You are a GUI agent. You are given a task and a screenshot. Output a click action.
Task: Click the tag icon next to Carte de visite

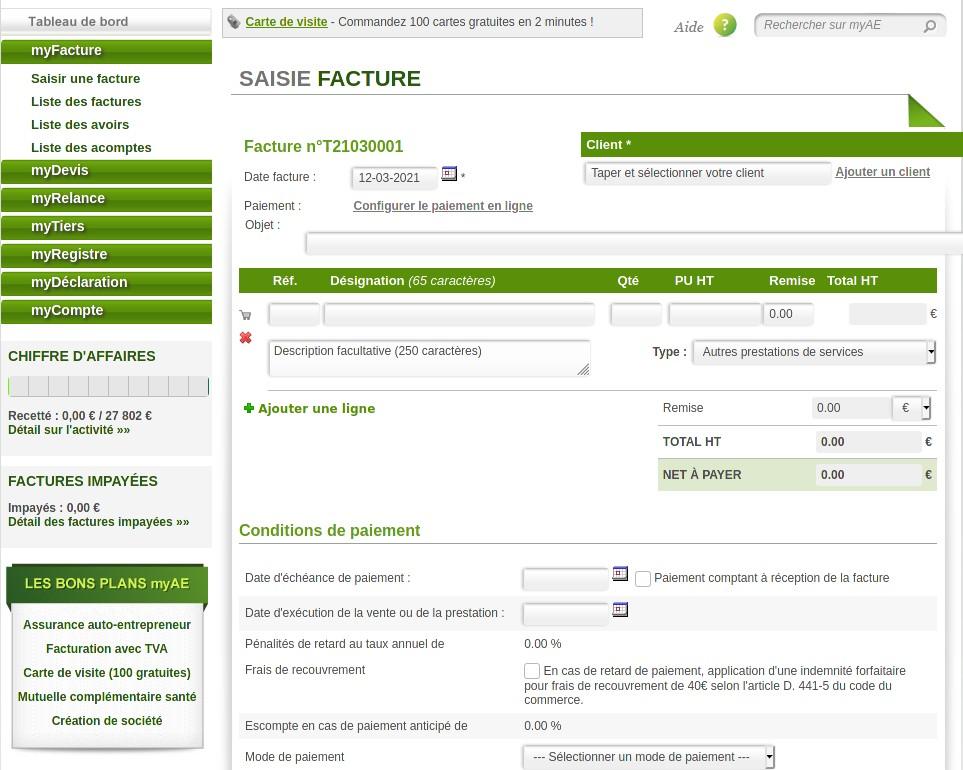pyautogui.click(x=233, y=22)
